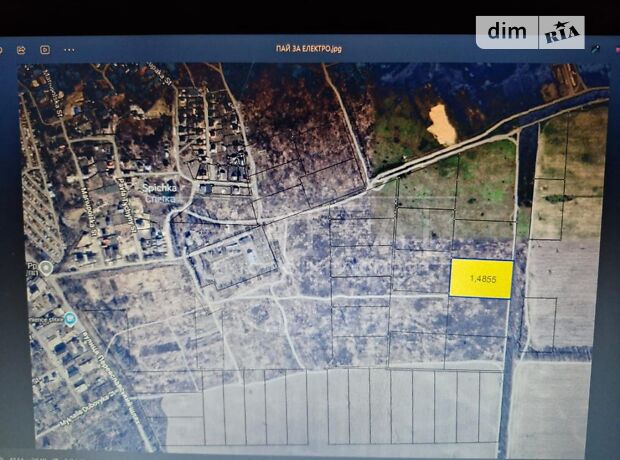Click the icon at the toolbar's far right
The width and height of the screenshot is (620, 460).
click(596, 48)
